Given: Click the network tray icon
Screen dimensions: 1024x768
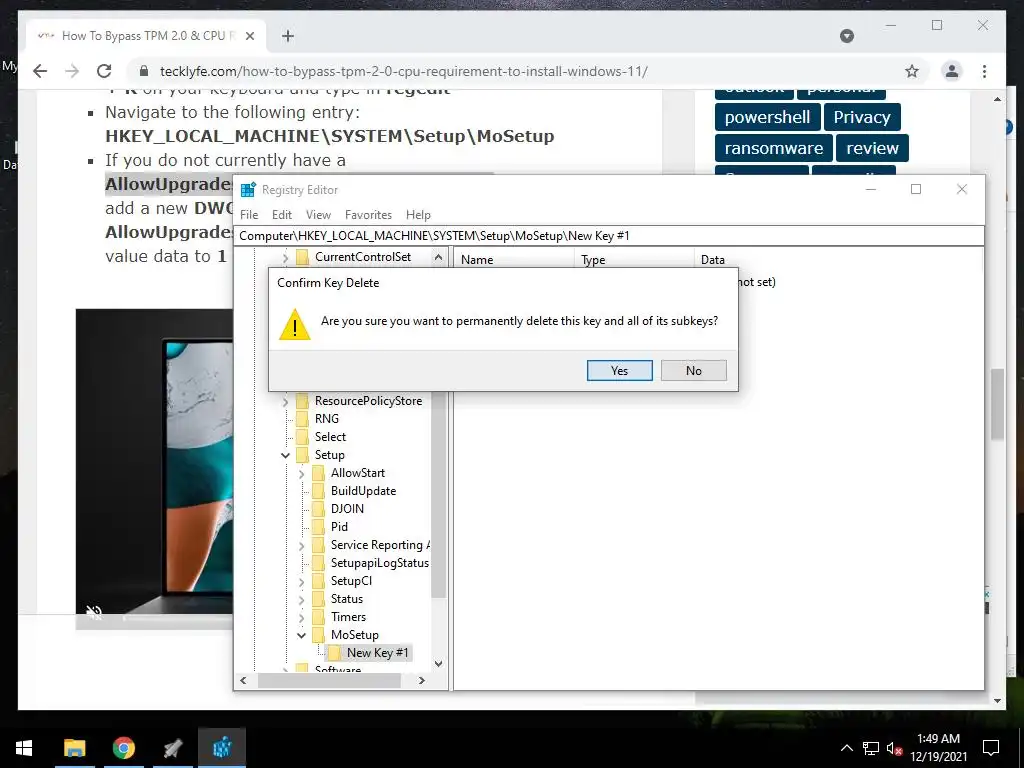Looking at the screenshot, I should click(871, 748).
